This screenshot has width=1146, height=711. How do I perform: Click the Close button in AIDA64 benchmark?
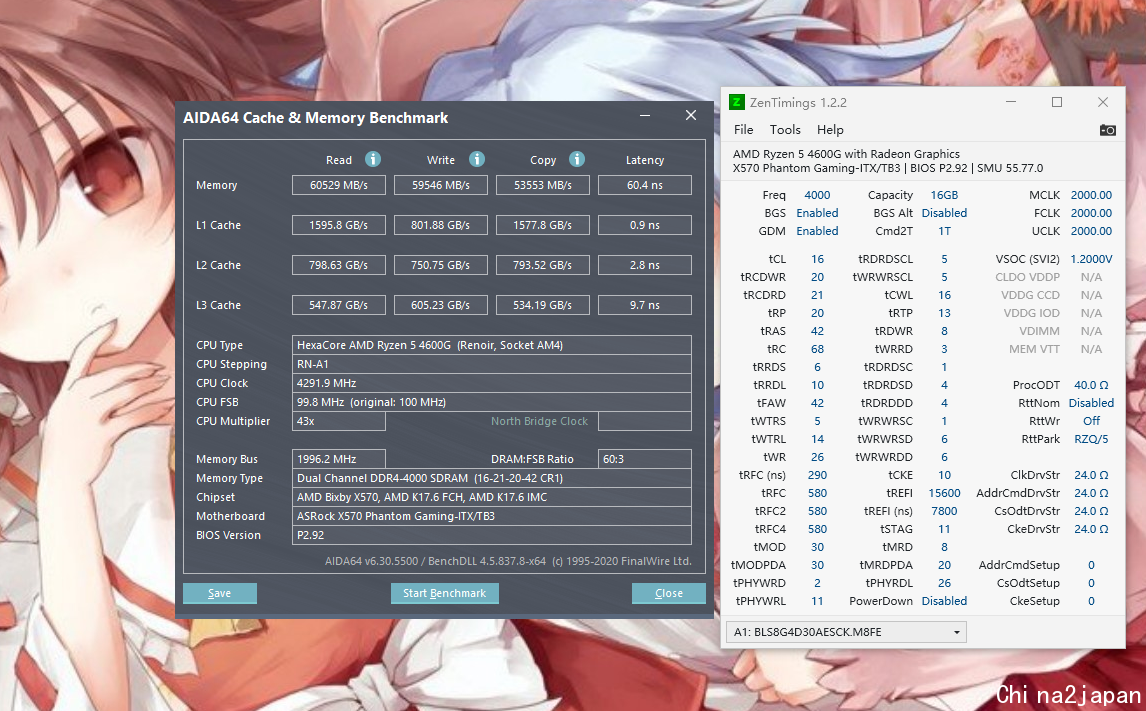click(669, 593)
